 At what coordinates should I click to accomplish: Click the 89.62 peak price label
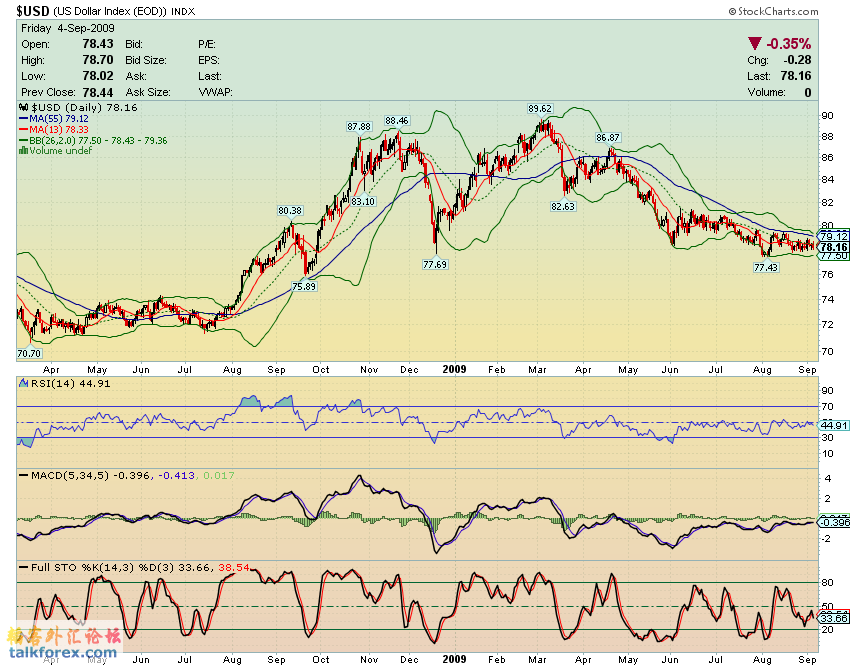(x=539, y=108)
